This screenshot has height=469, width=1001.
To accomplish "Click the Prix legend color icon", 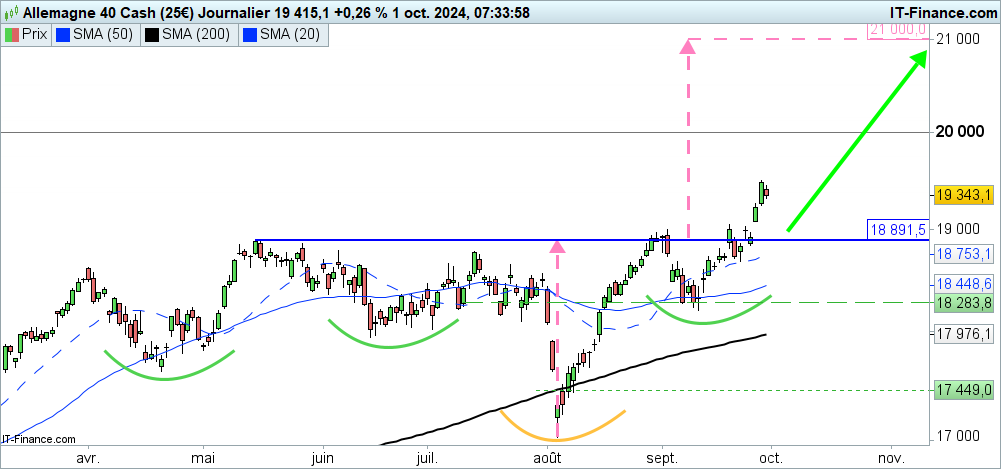I will click(12, 34).
